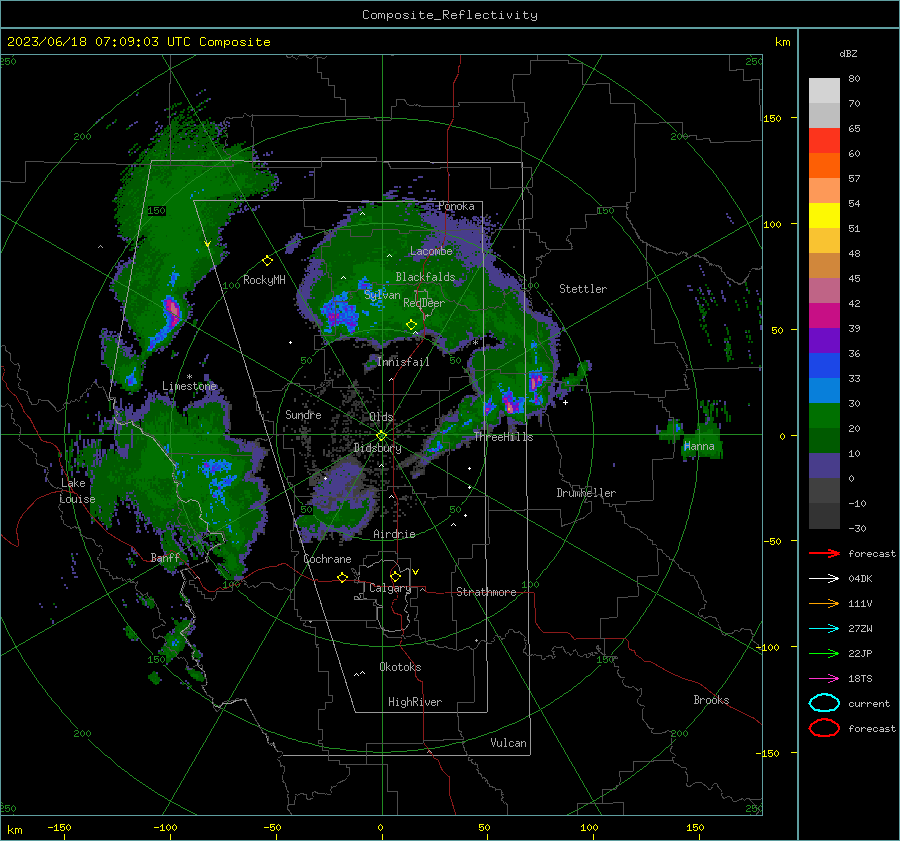Click the green 22JP arrow icon
Screen dimensions: 900x841
tap(824, 653)
